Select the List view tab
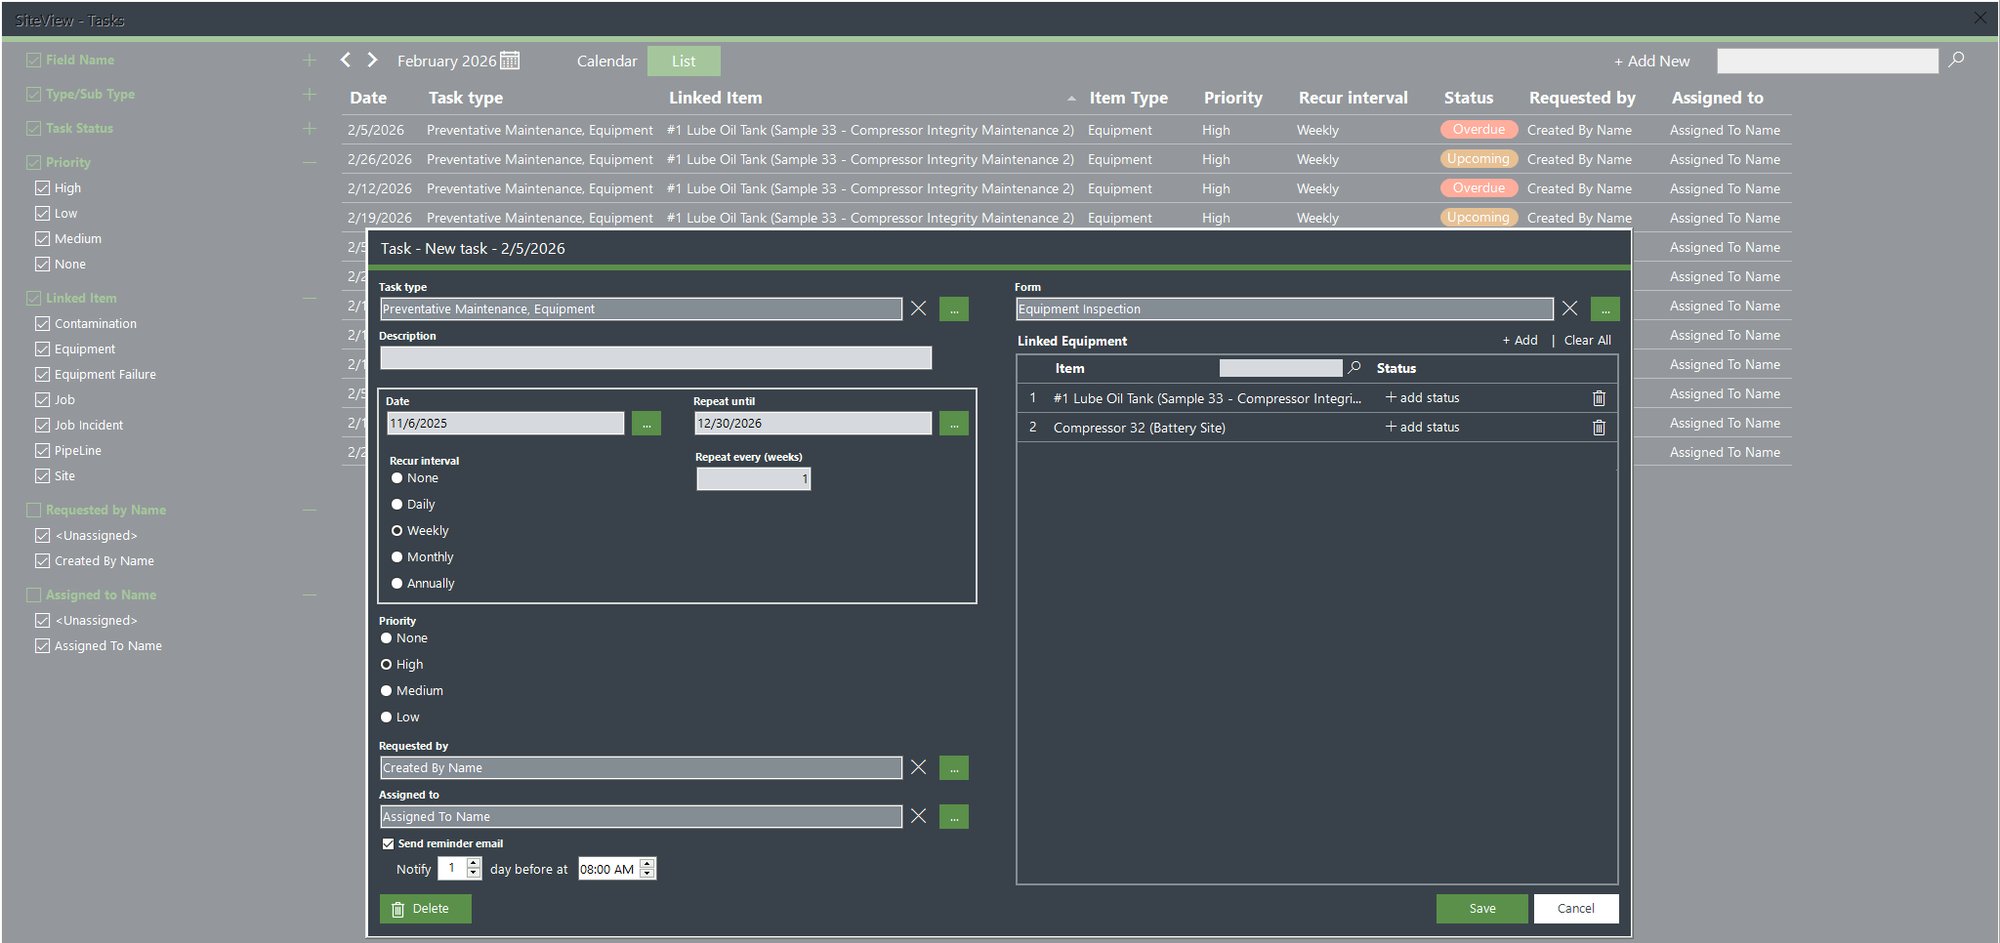 (x=684, y=61)
